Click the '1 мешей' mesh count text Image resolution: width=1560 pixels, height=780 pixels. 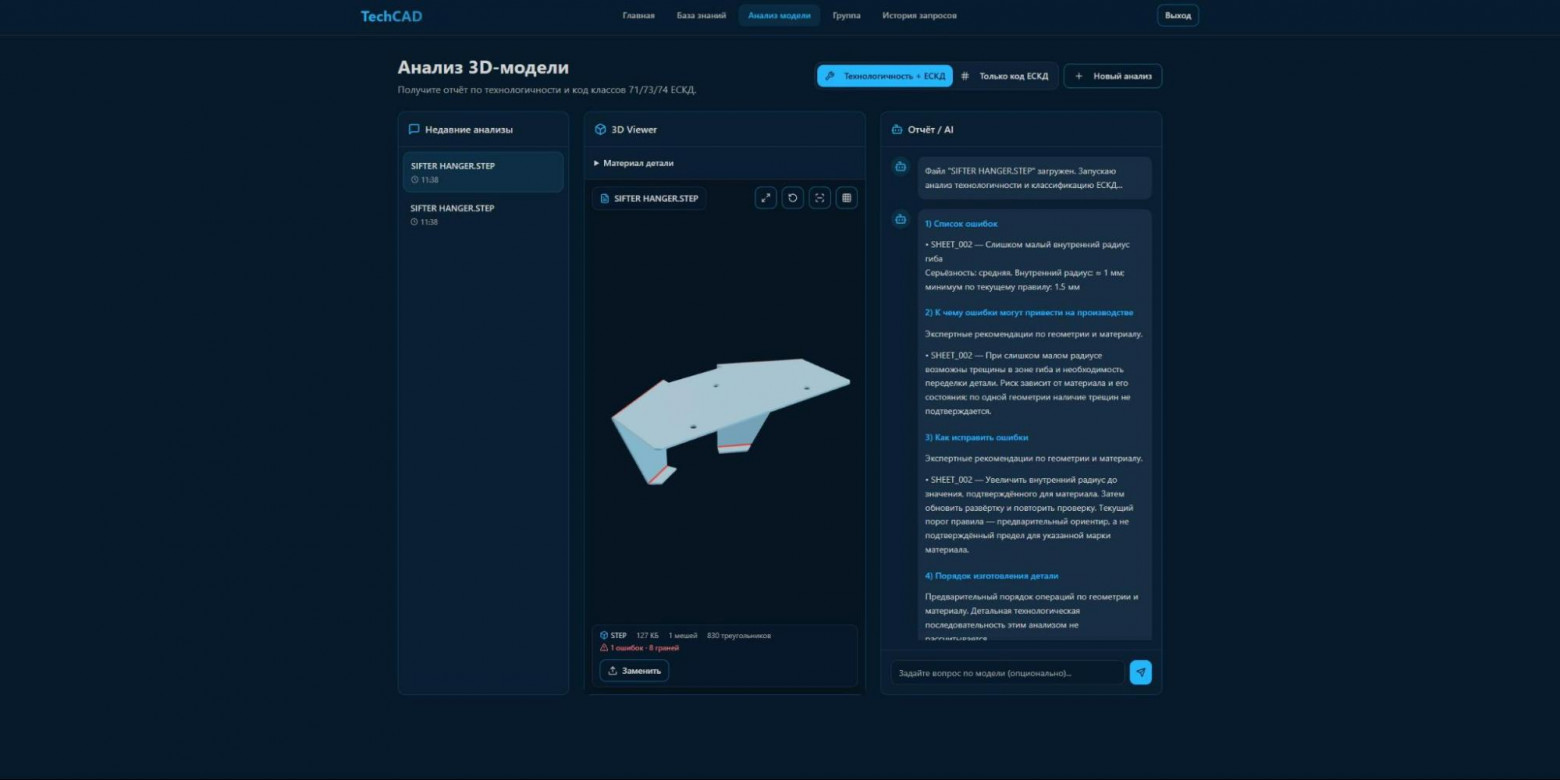[683, 635]
